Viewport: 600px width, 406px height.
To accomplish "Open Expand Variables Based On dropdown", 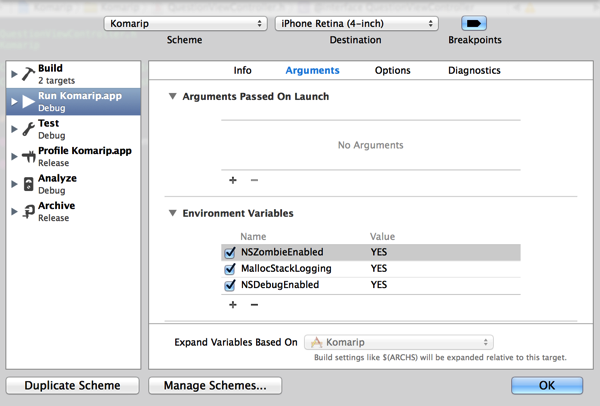I will [x=399, y=342].
